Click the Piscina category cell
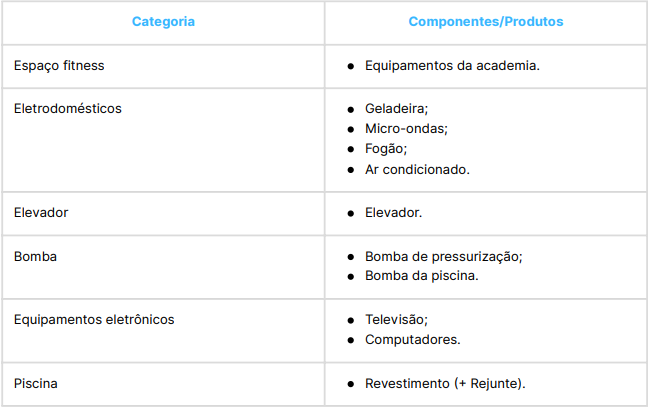This screenshot has height=408, width=651. click(x=37, y=383)
